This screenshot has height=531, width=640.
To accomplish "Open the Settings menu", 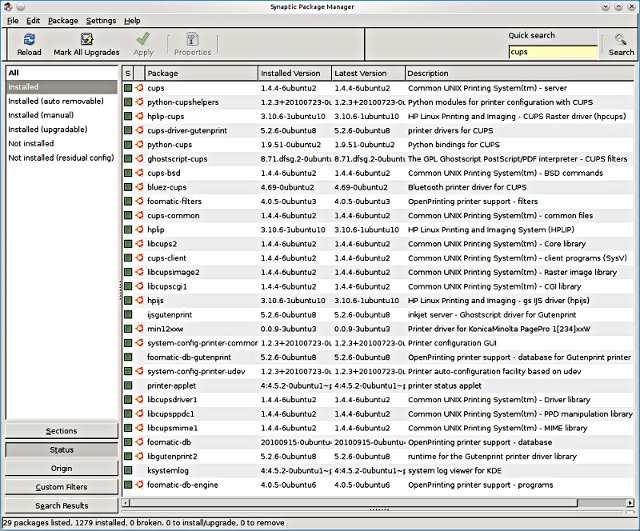I will 101,20.
